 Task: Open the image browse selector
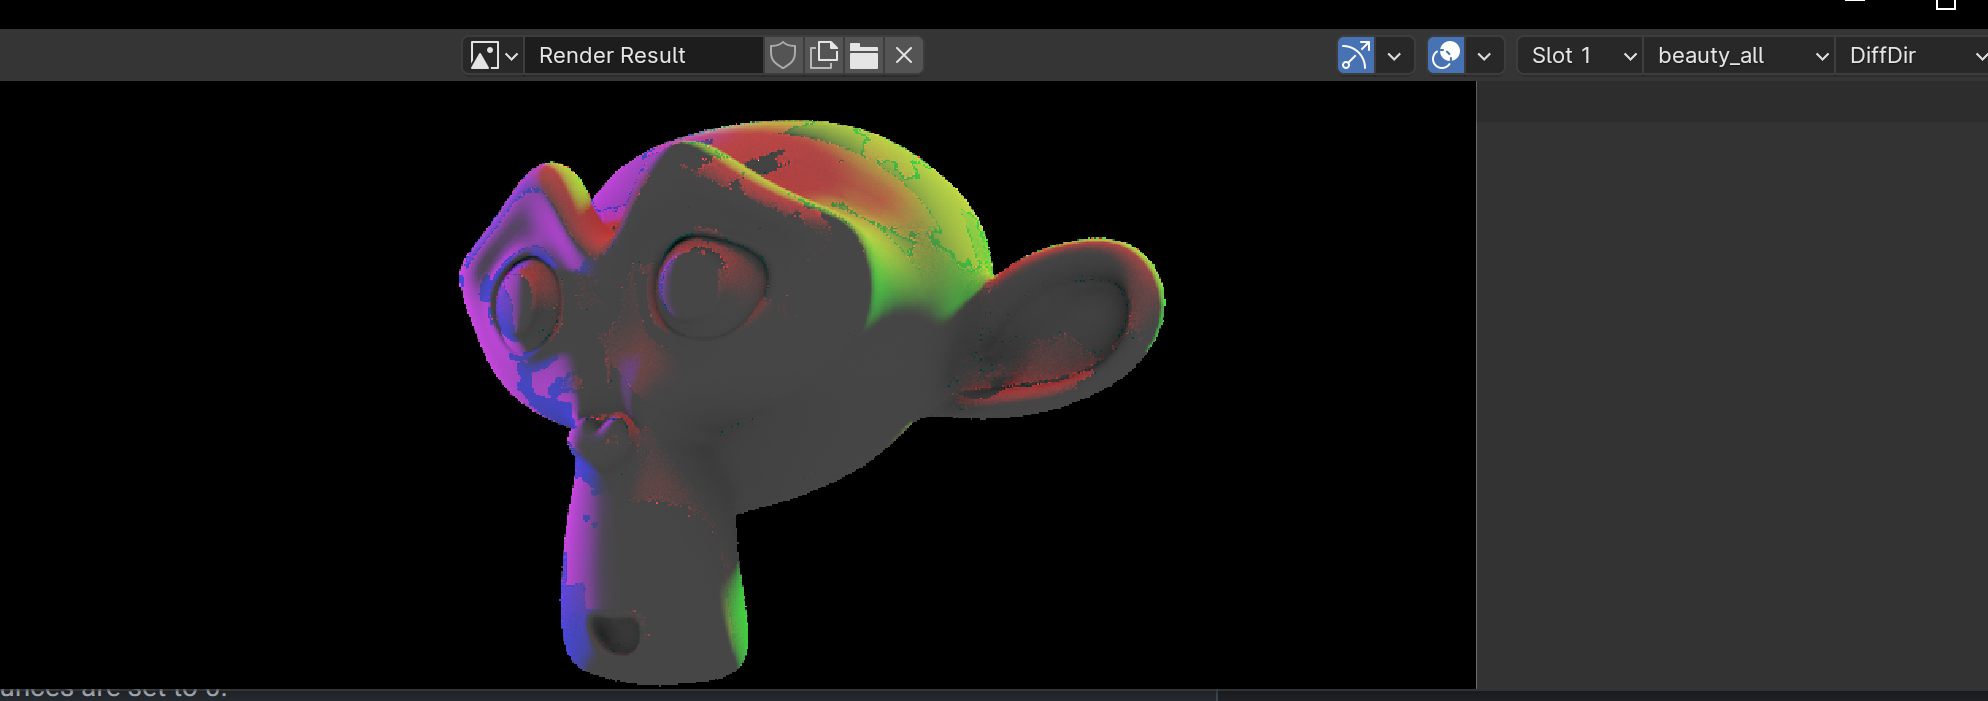(x=494, y=55)
